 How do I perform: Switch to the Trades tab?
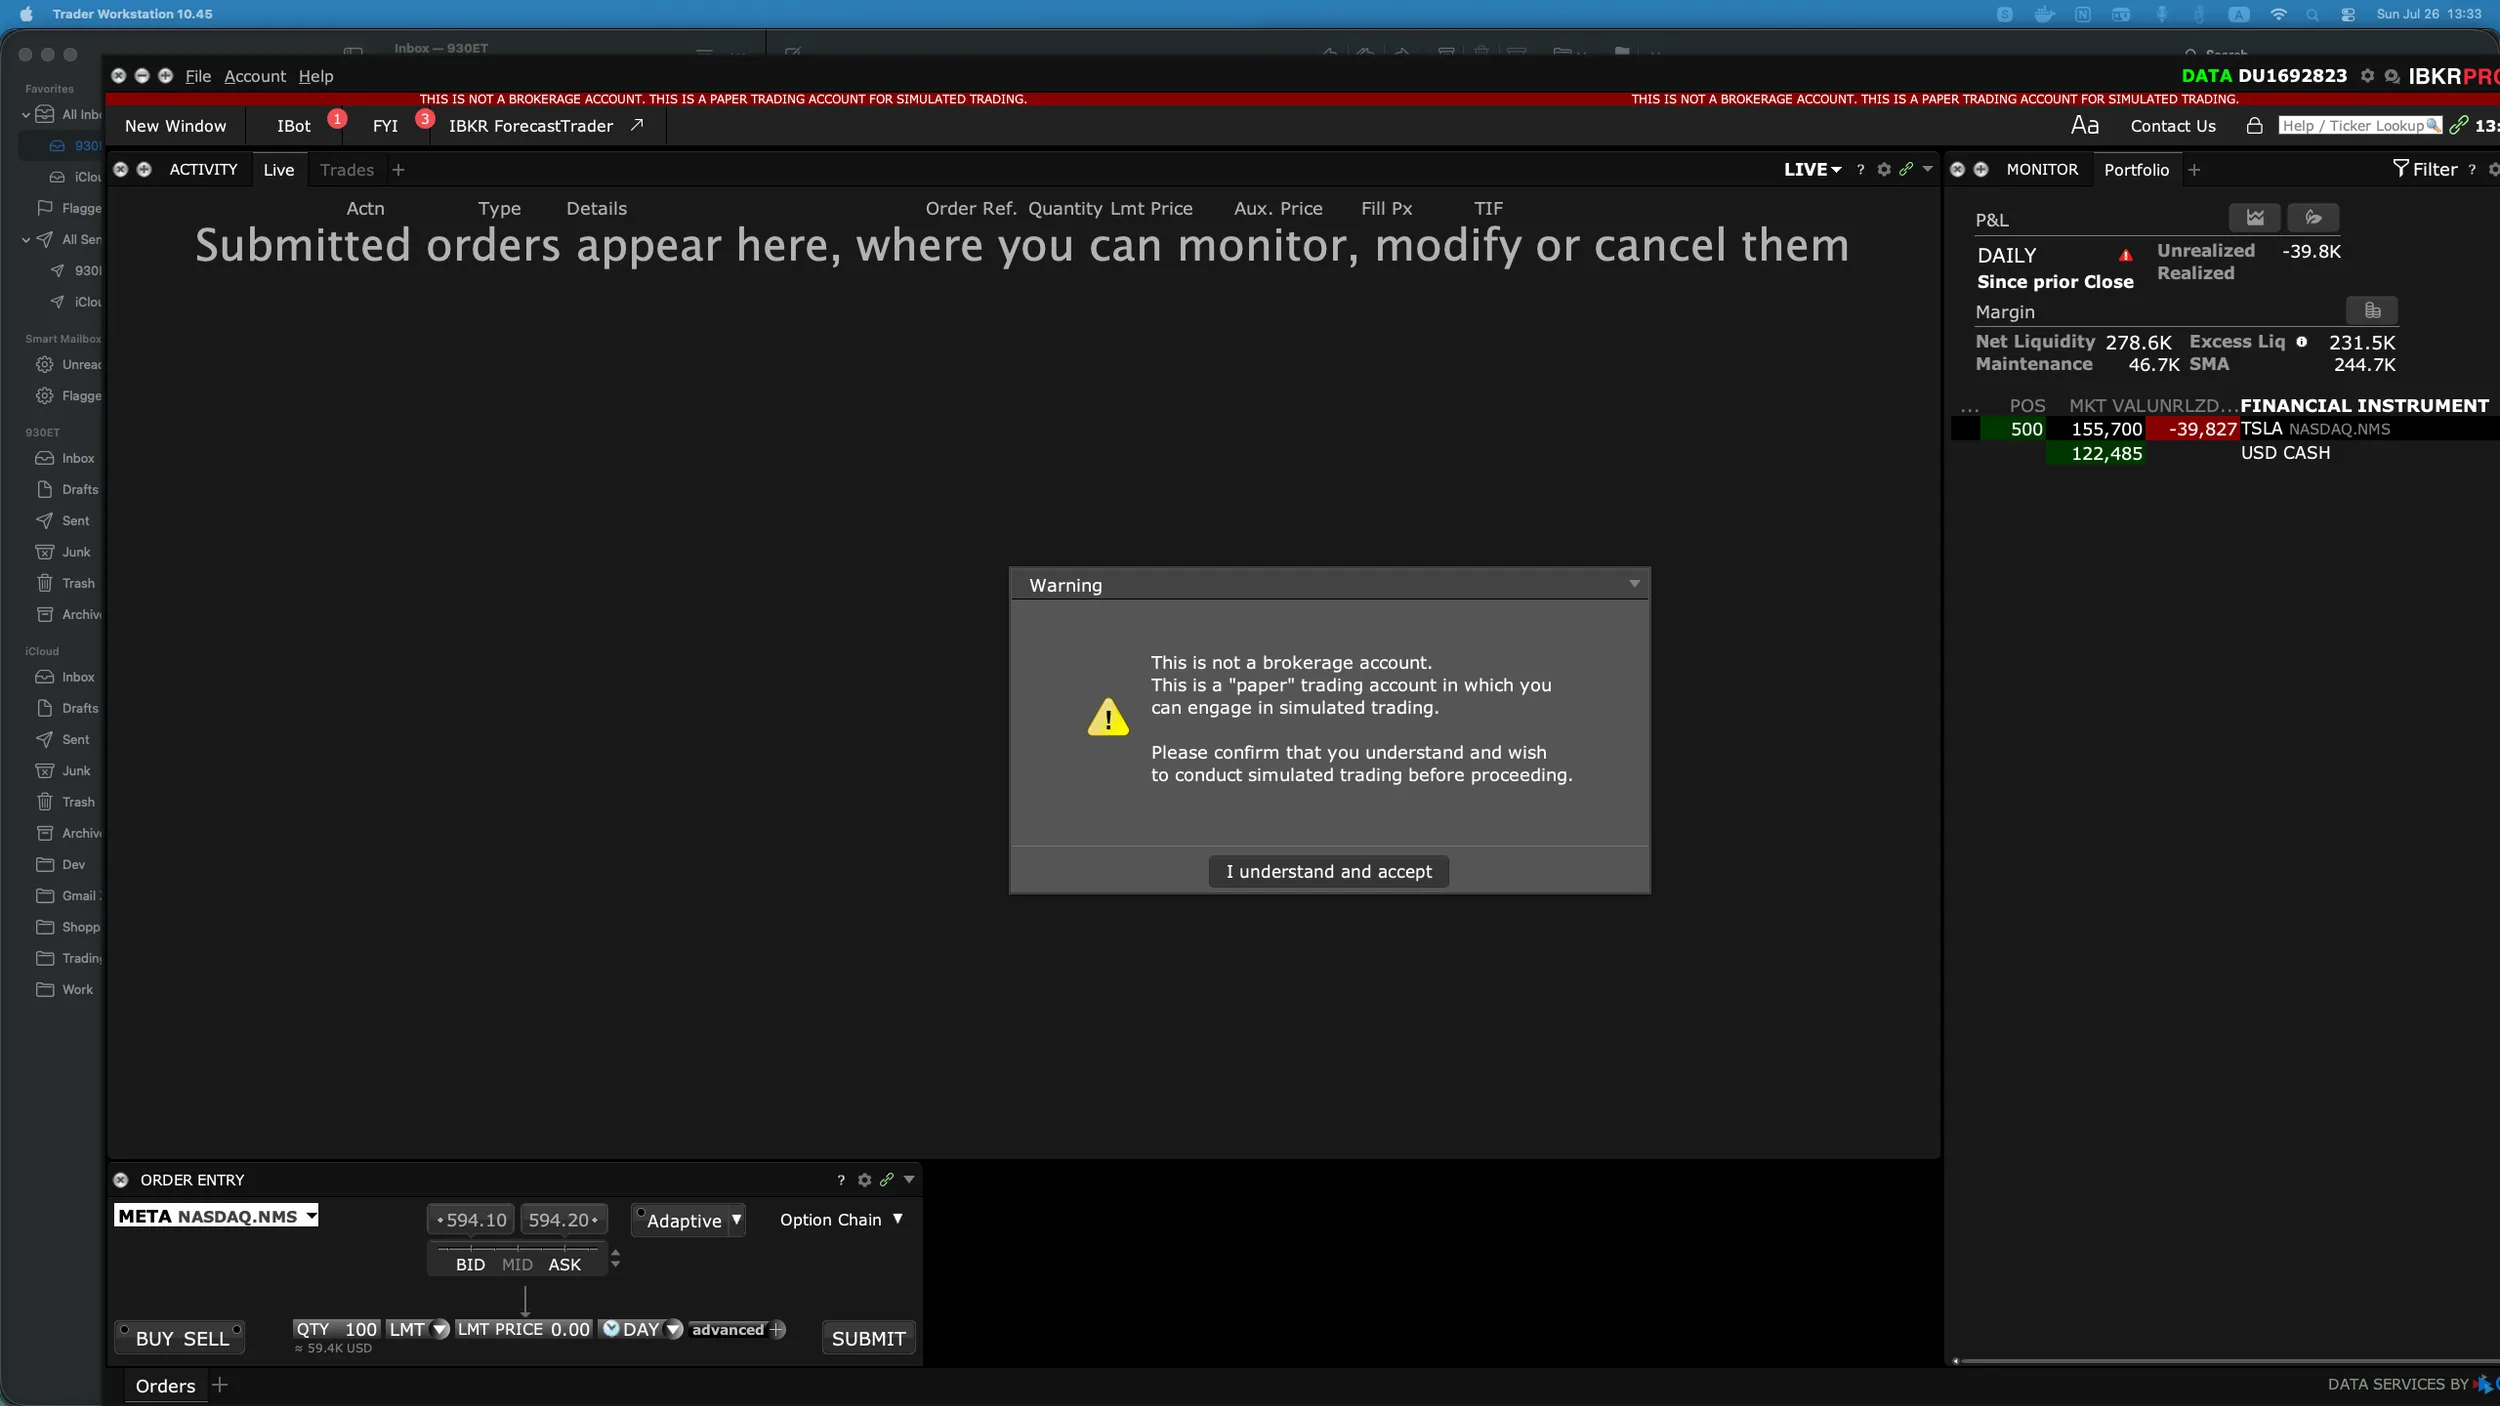coord(347,170)
